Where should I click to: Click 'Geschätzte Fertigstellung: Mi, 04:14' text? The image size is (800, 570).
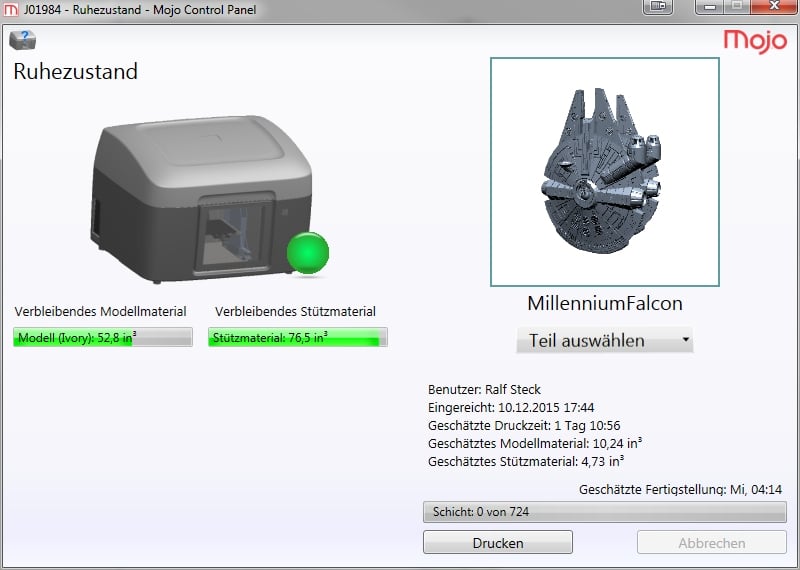[680, 489]
